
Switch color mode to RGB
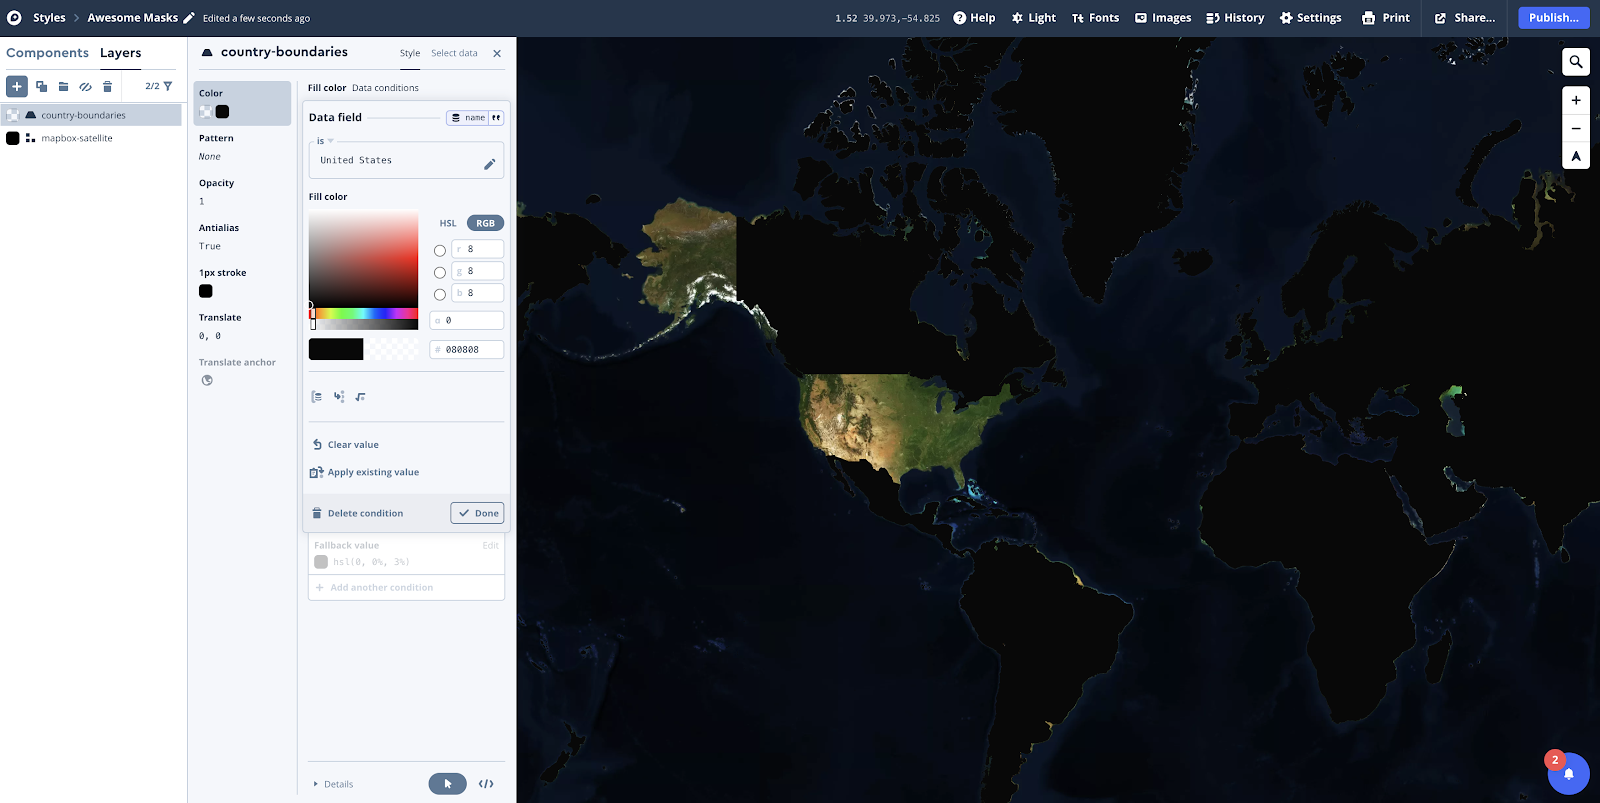tap(485, 223)
